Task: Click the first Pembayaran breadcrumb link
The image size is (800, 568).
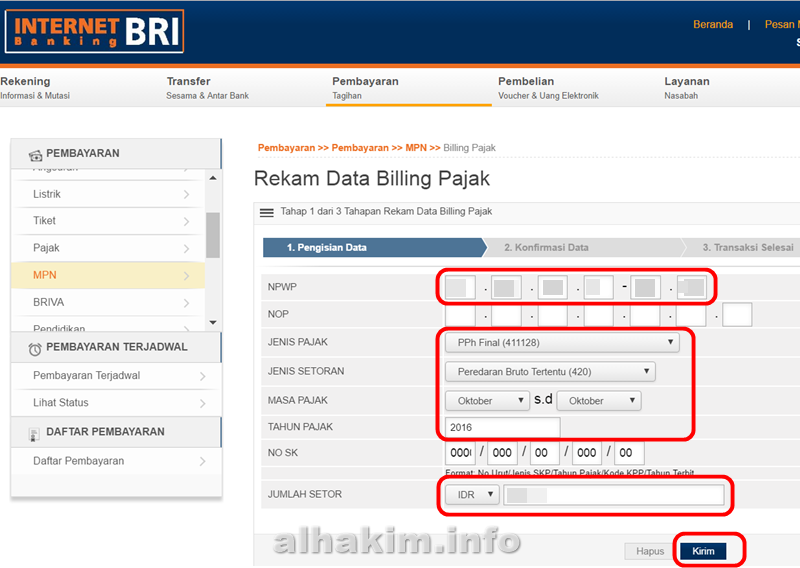Action: click(x=286, y=148)
